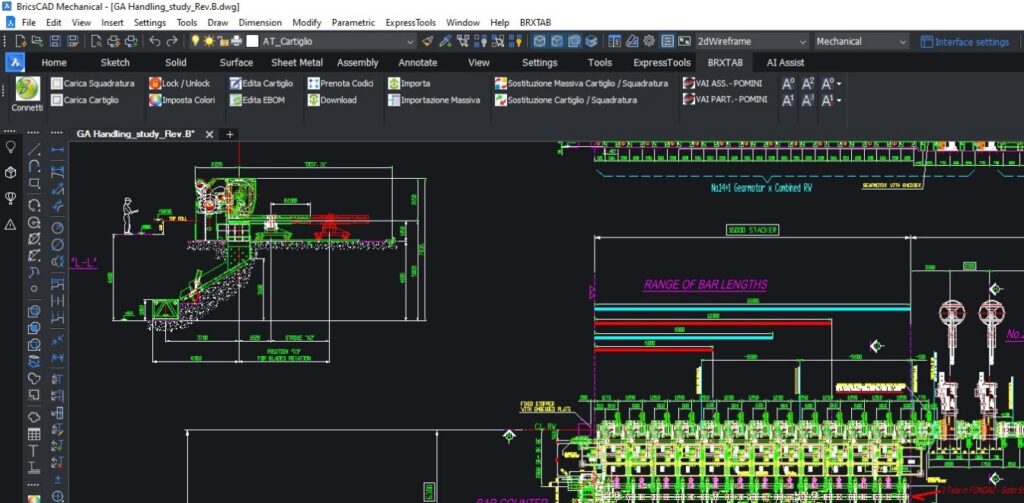Toggle the layer on/off lightbulb icon
The image size is (1024, 503).
pos(196,41)
